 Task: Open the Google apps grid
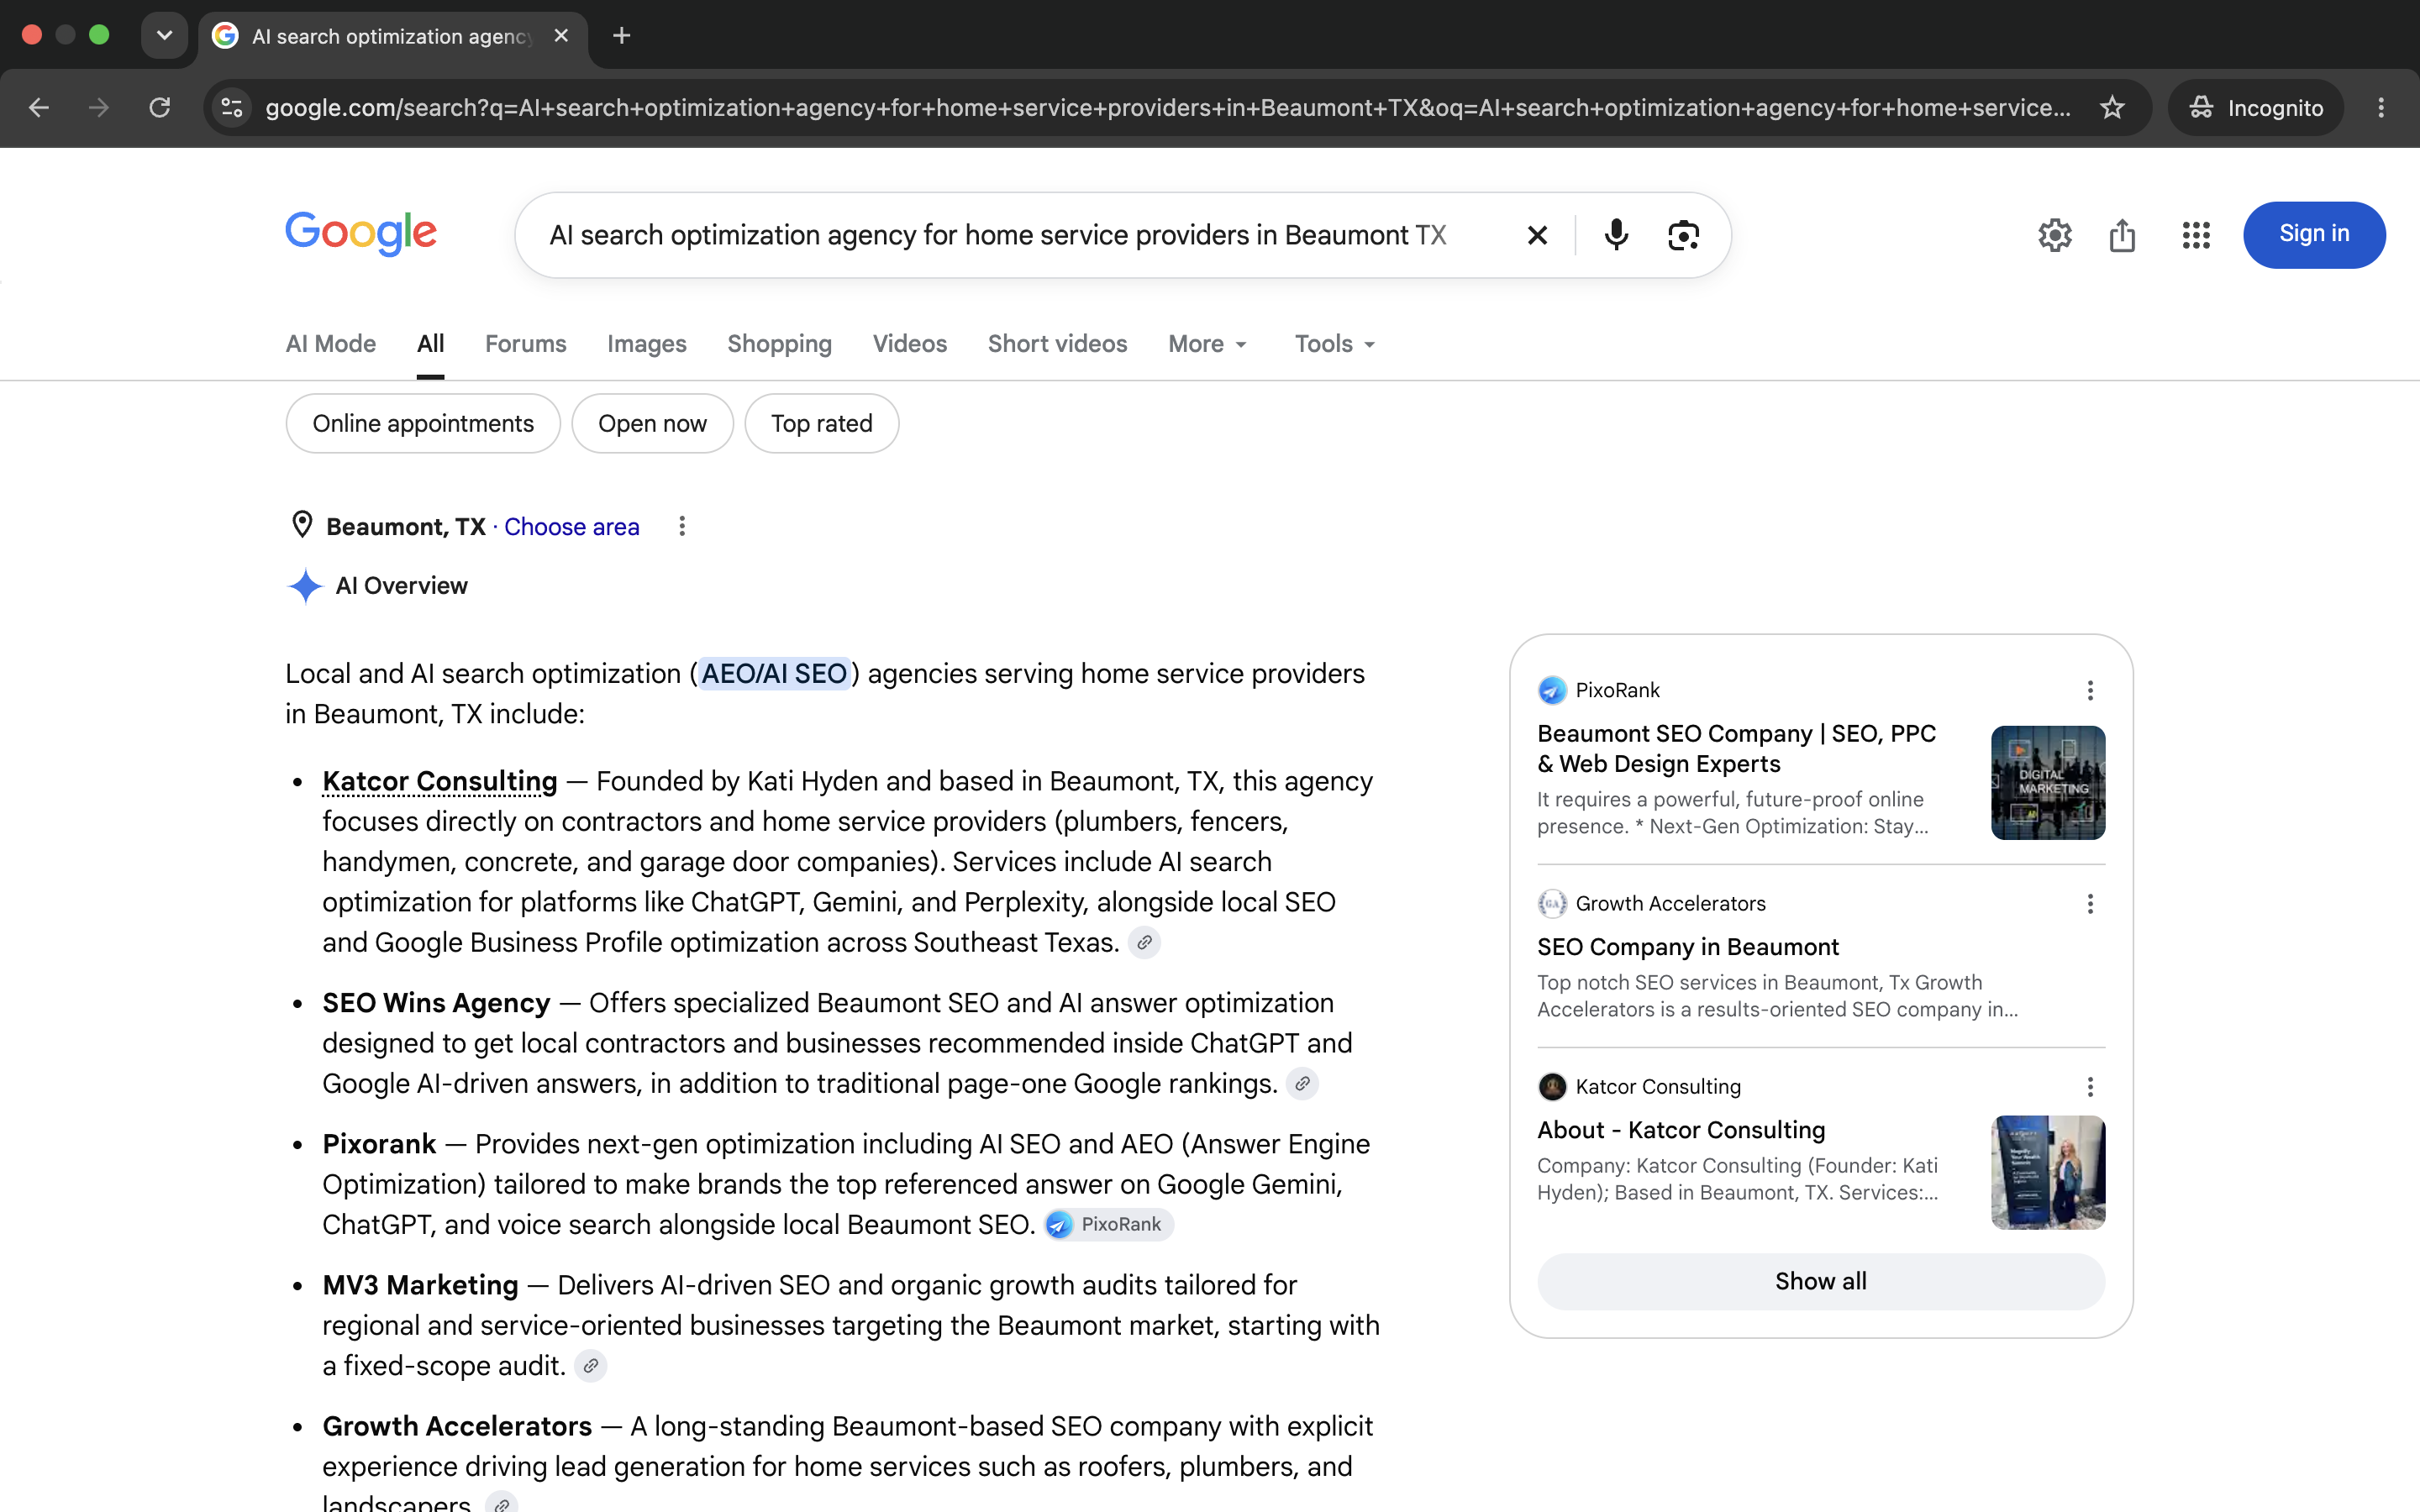pos(2196,235)
